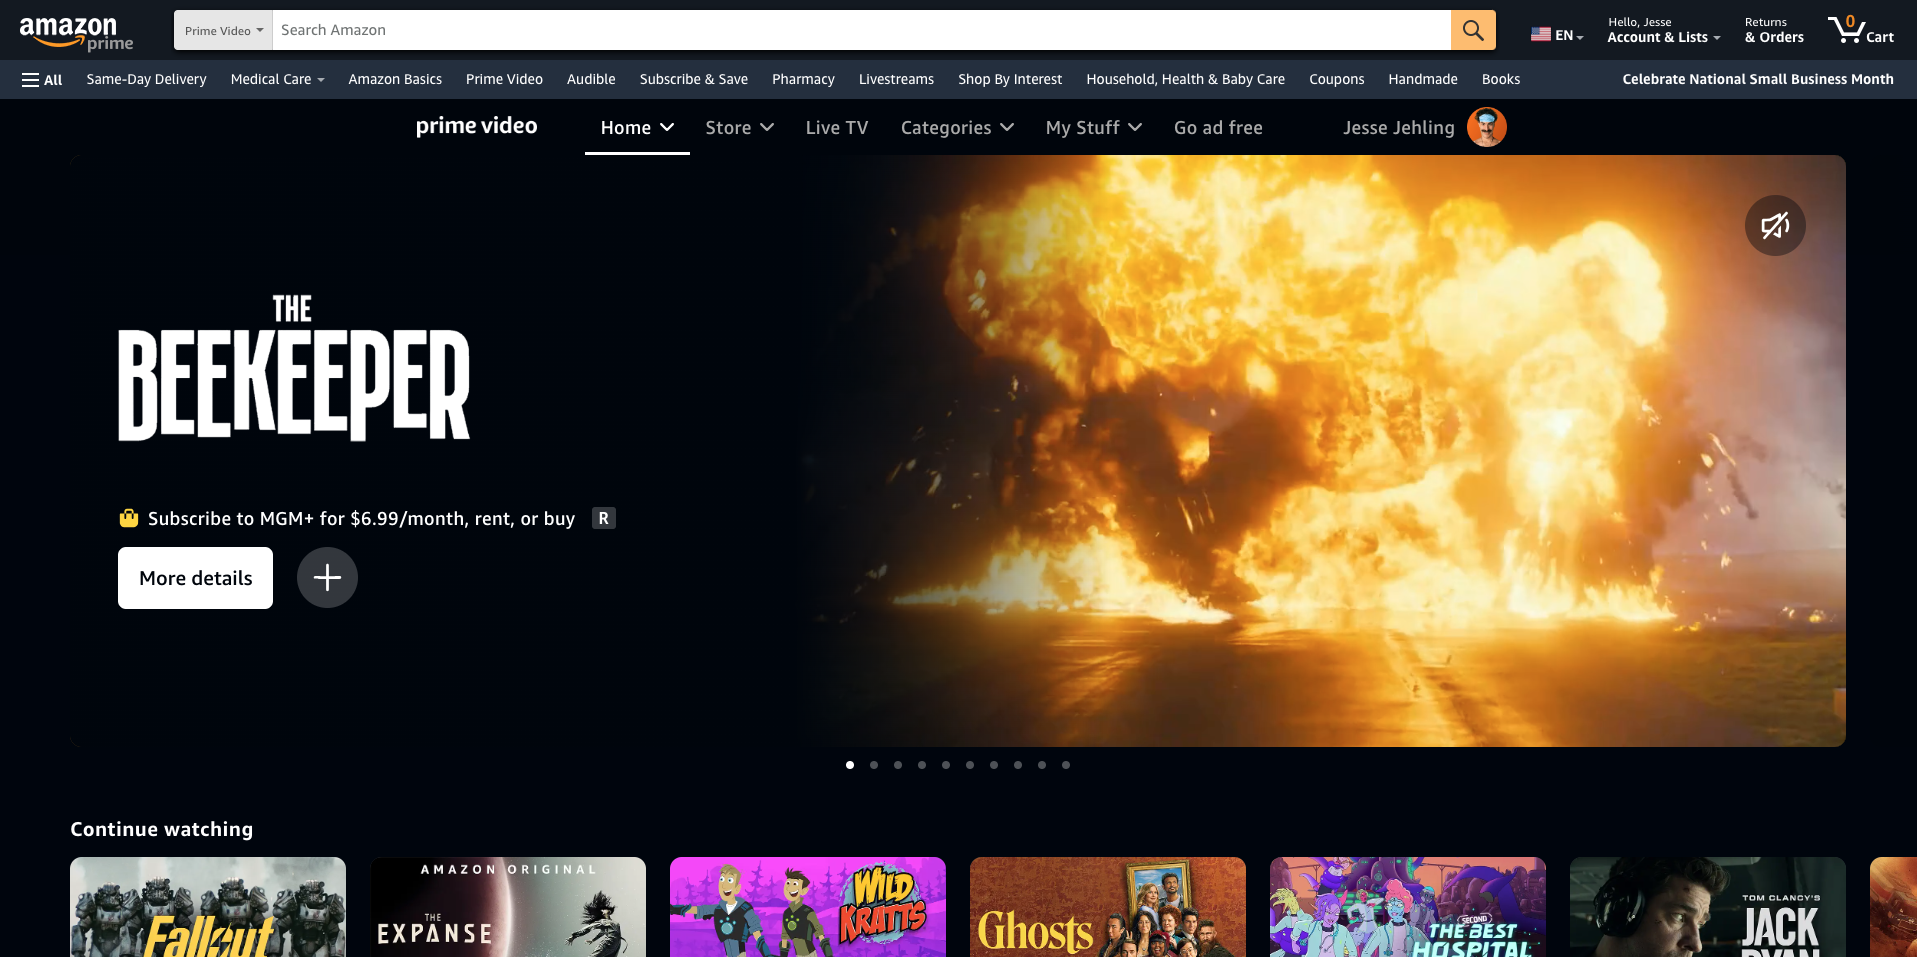Click the MGM+ shopping bag icon
The width and height of the screenshot is (1917, 957).
tap(129, 518)
